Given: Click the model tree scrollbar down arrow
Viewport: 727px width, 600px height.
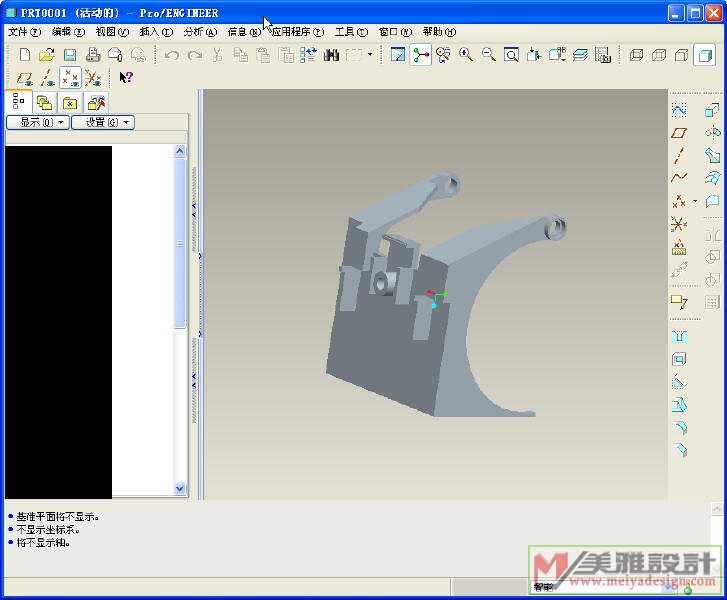Looking at the screenshot, I should [x=180, y=489].
